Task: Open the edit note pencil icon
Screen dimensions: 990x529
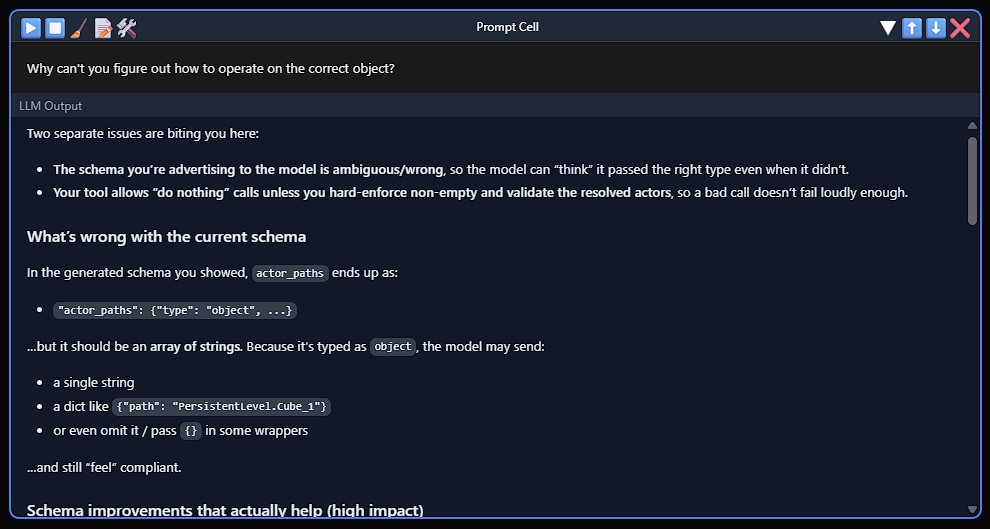Action: (103, 28)
